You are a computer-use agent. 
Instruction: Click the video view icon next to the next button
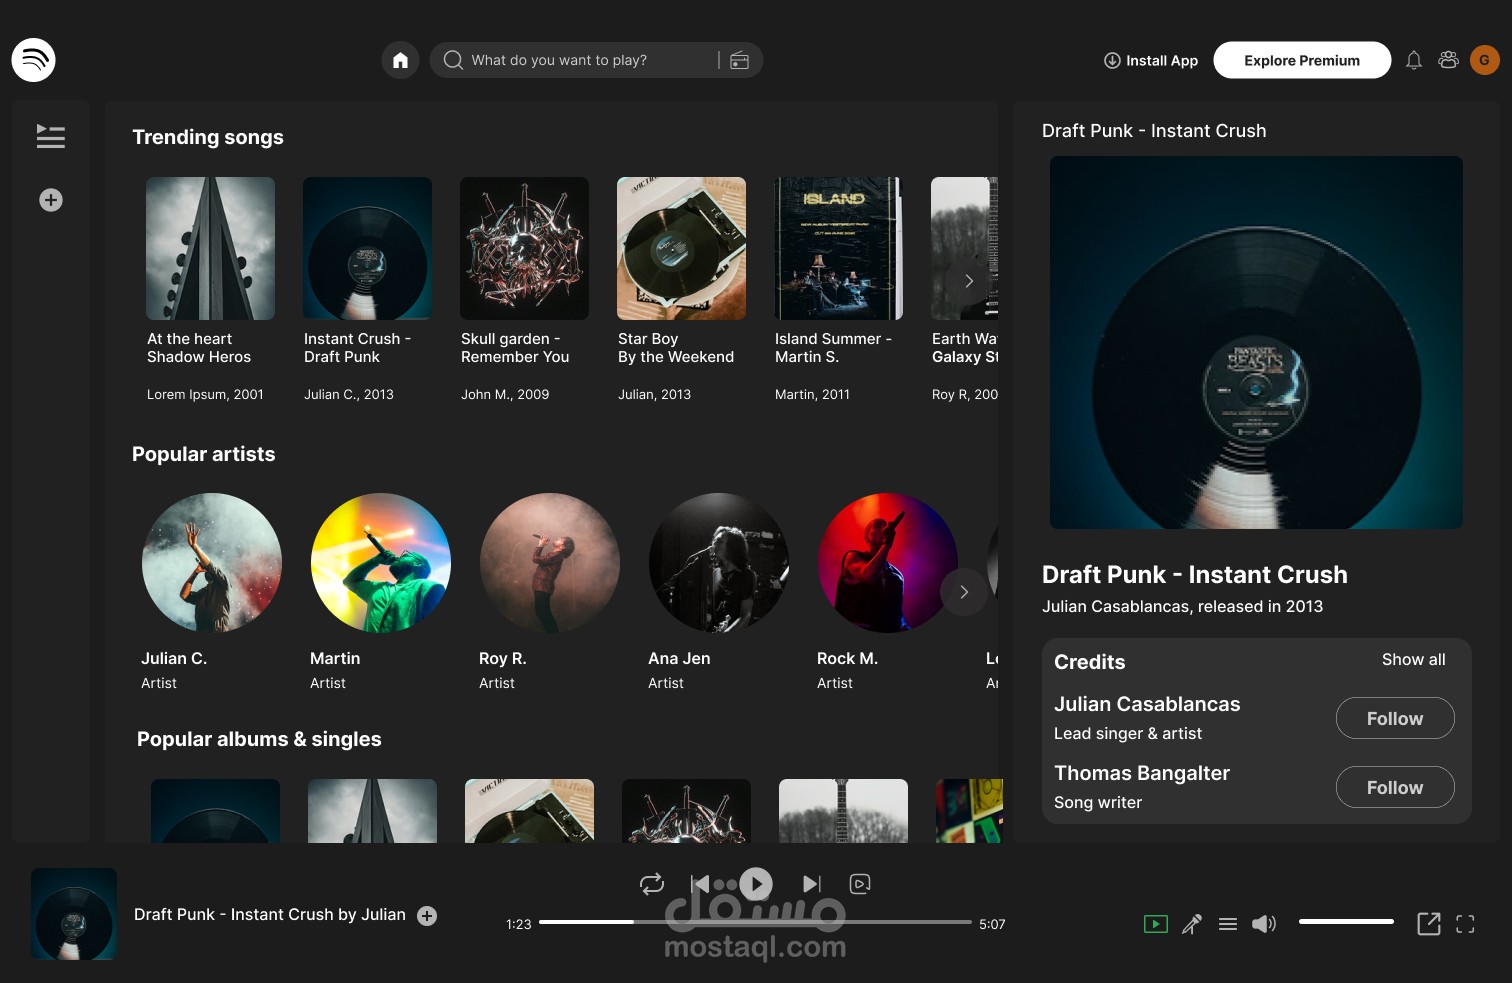pos(860,884)
